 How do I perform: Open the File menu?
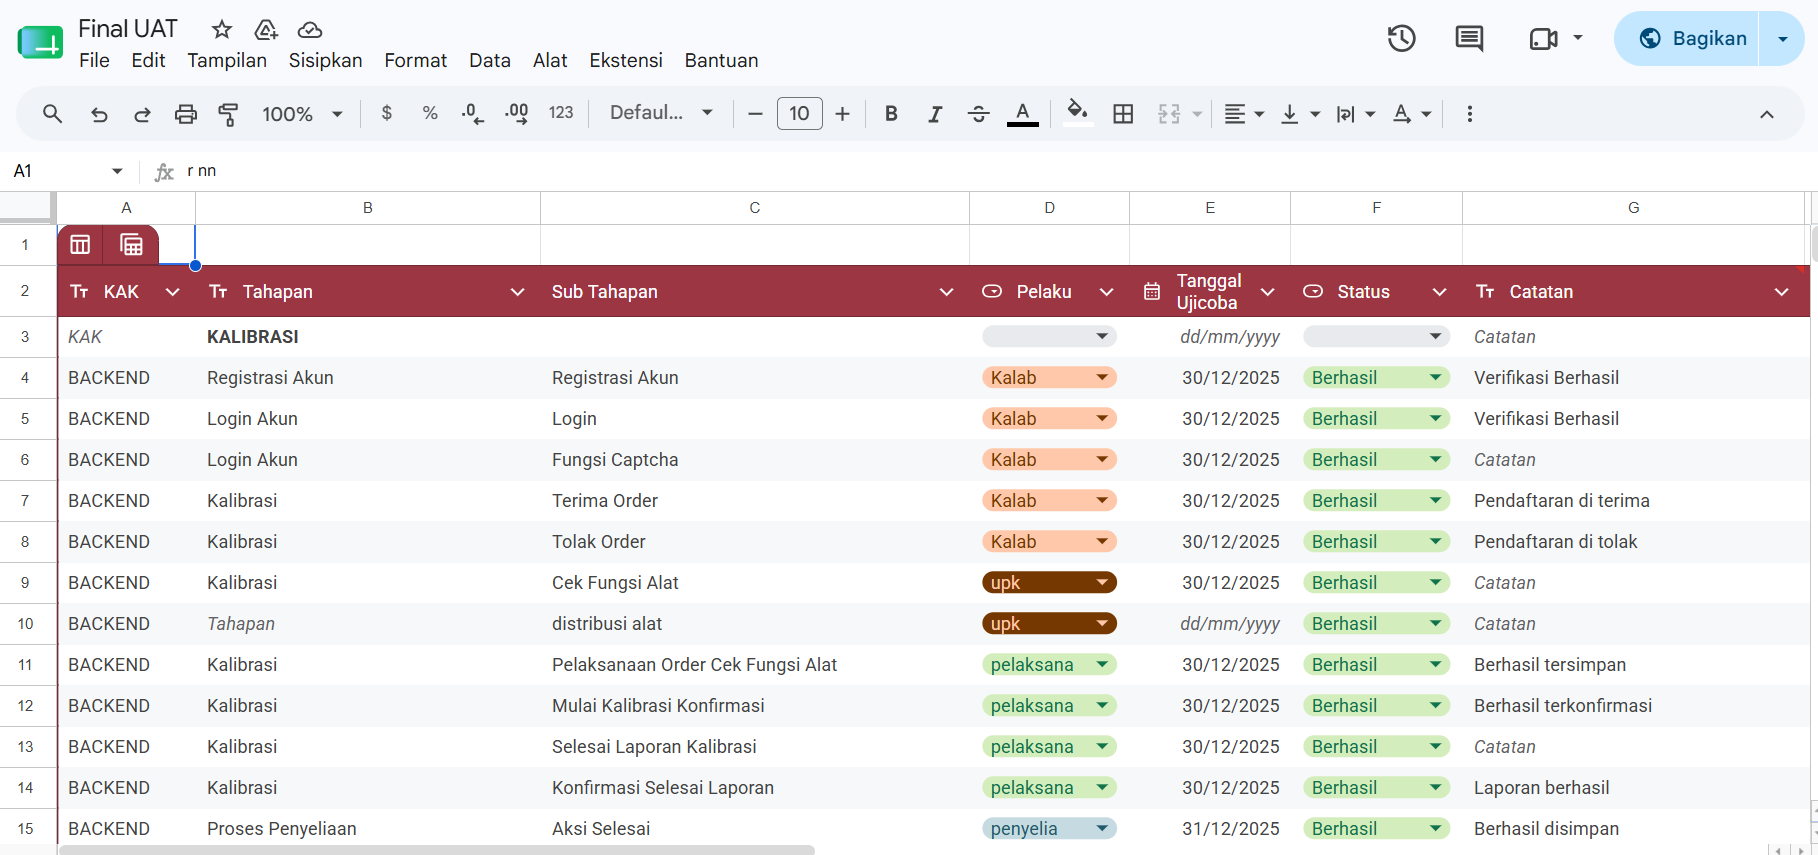point(94,60)
